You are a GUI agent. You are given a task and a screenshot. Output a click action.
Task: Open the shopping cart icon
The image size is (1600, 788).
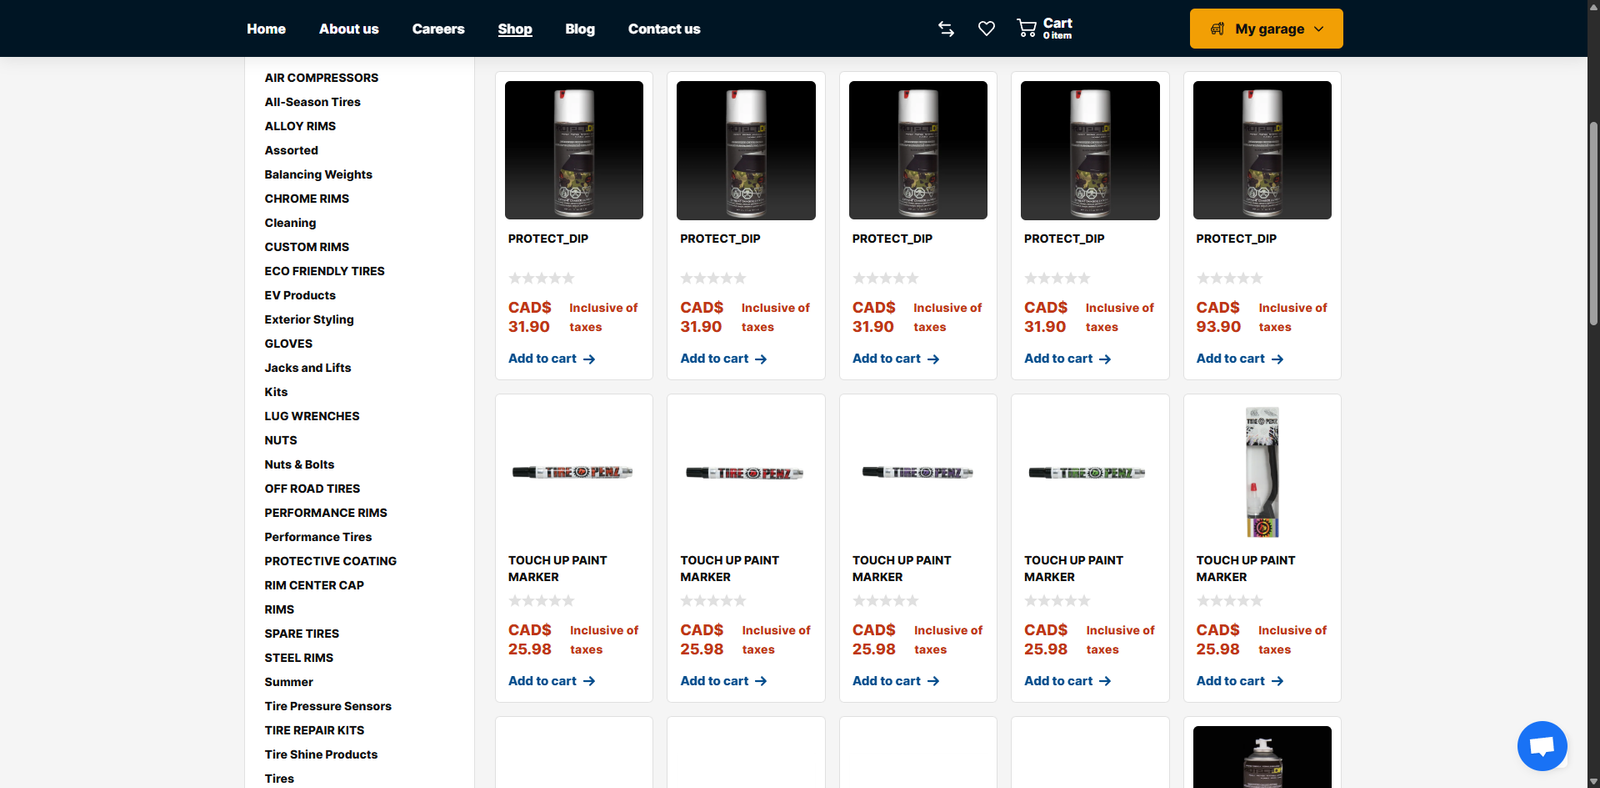pyautogui.click(x=1027, y=29)
